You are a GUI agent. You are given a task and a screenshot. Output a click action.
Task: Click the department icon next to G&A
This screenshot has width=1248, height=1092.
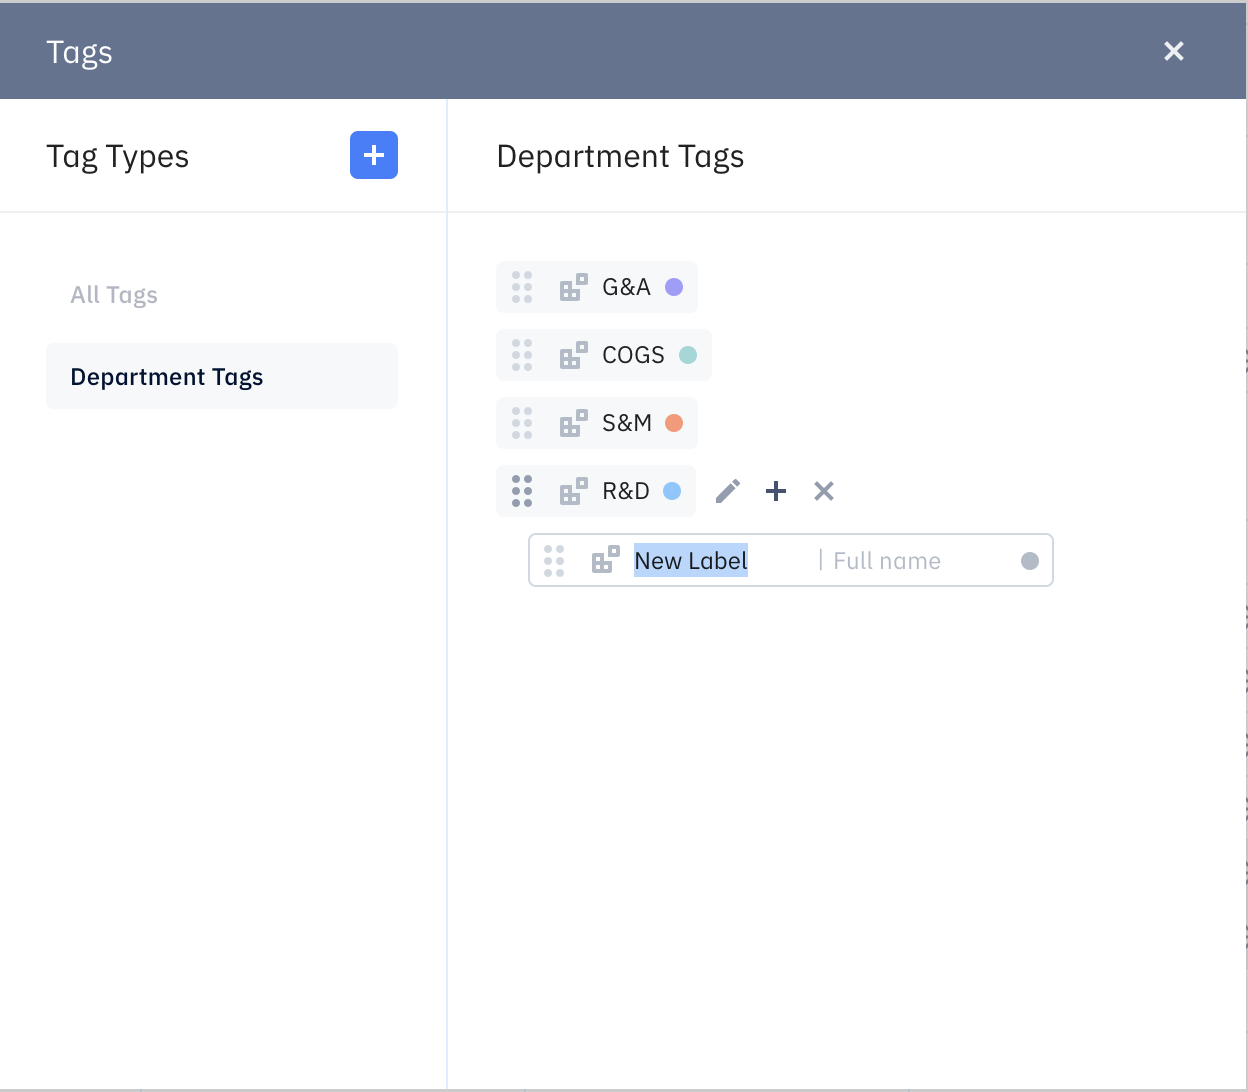coord(574,287)
